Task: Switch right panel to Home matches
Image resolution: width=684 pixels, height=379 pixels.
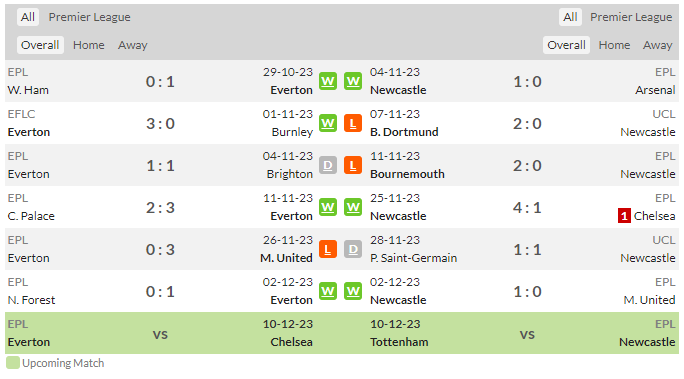Action: click(614, 45)
